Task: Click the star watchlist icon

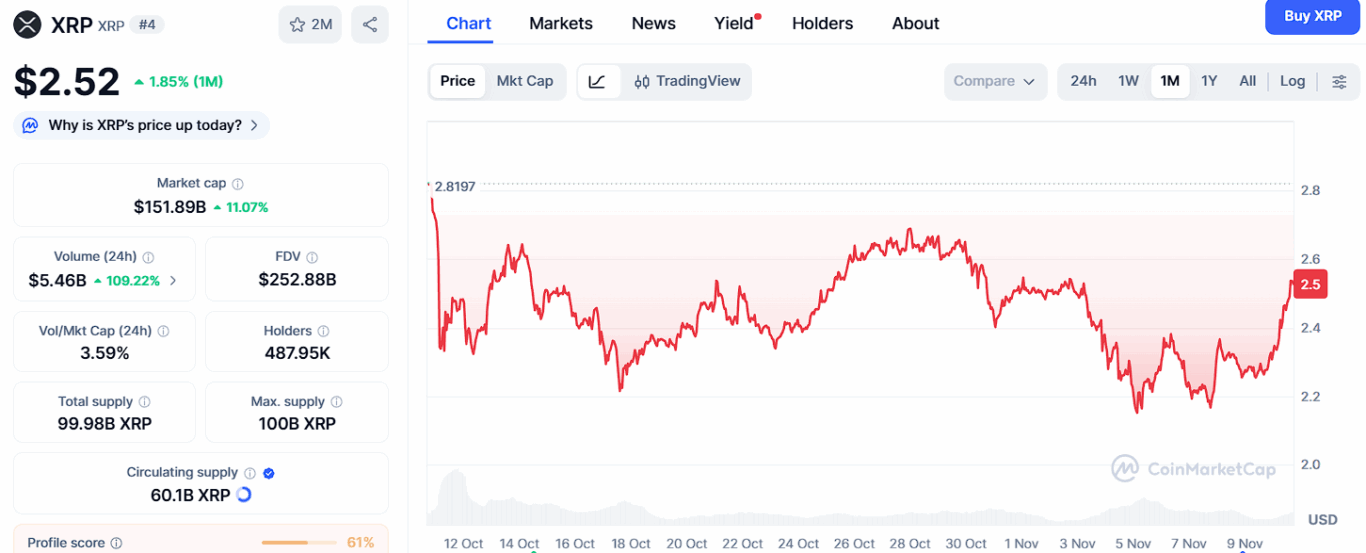Action: pyautogui.click(x=297, y=25)
